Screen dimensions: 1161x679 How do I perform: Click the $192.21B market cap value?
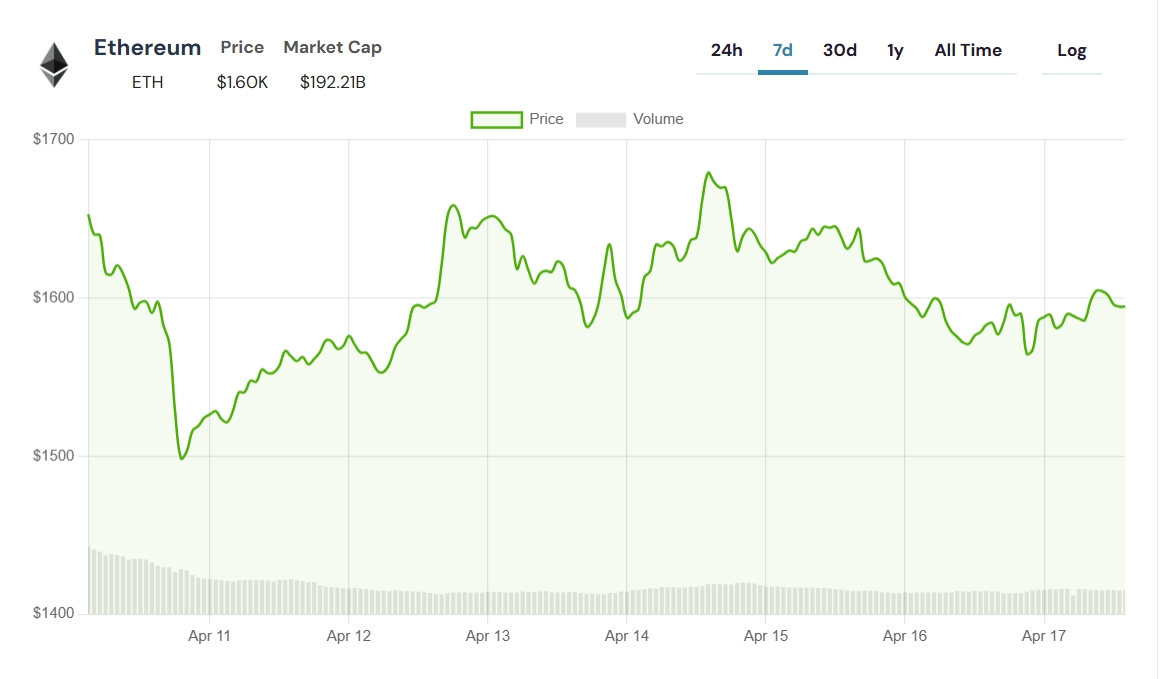(x=332, y=82)
